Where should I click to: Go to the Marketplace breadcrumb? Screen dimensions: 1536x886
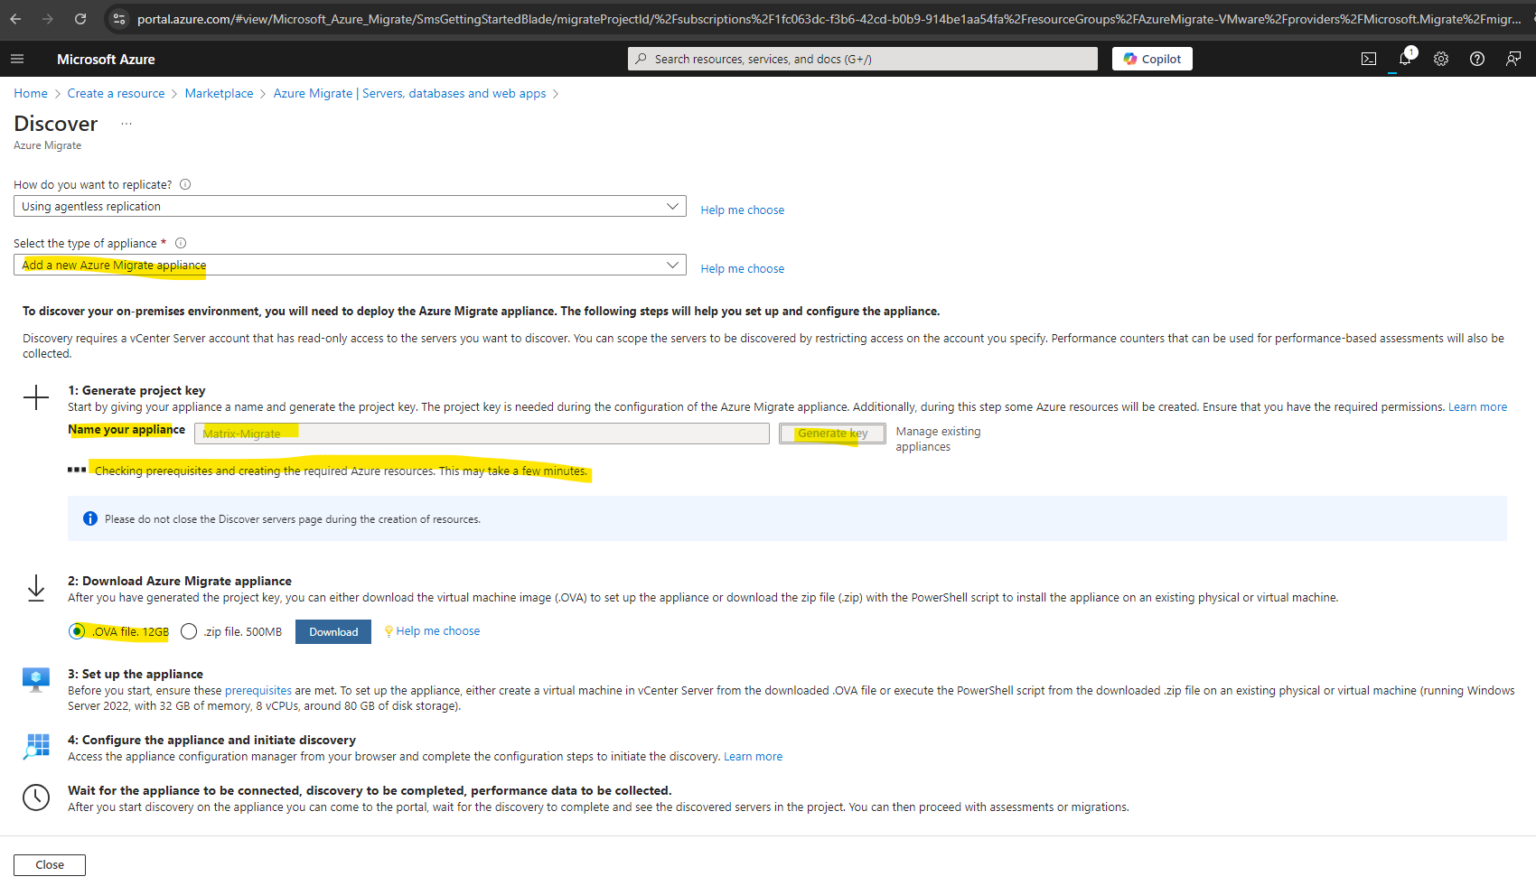coord(219,93)
